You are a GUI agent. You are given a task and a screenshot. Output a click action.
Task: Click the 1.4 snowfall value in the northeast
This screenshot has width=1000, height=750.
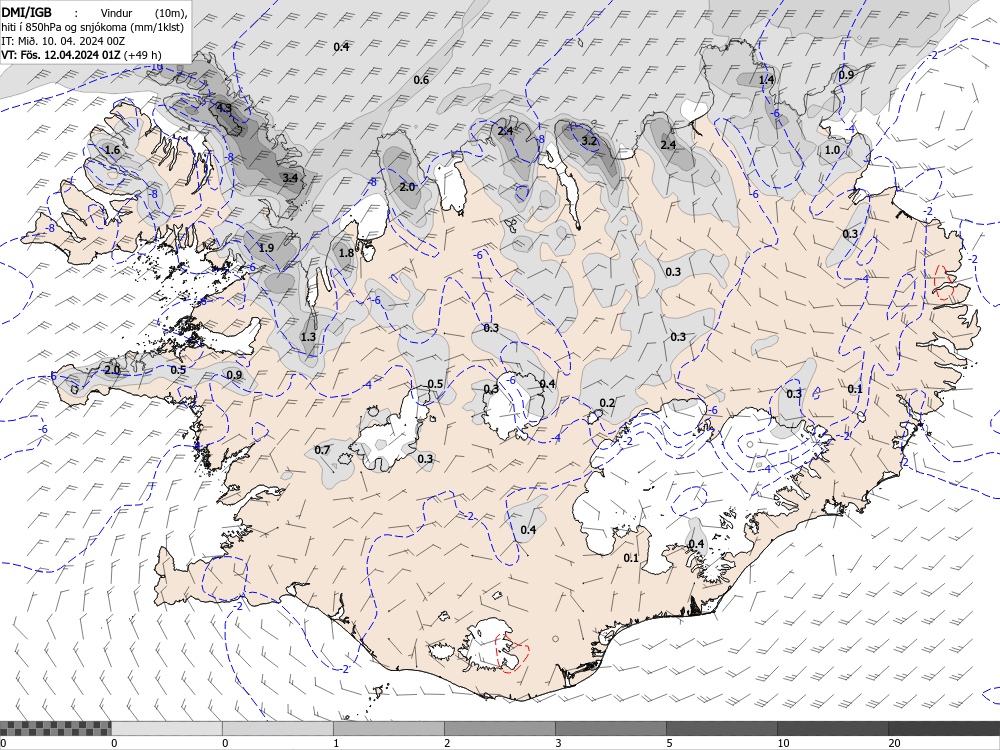tap(766, 80)
